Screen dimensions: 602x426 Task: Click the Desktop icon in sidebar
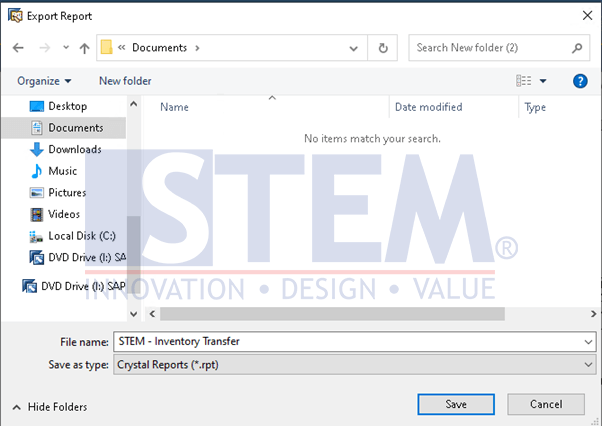pyautogui.click(x=37, y=106)
